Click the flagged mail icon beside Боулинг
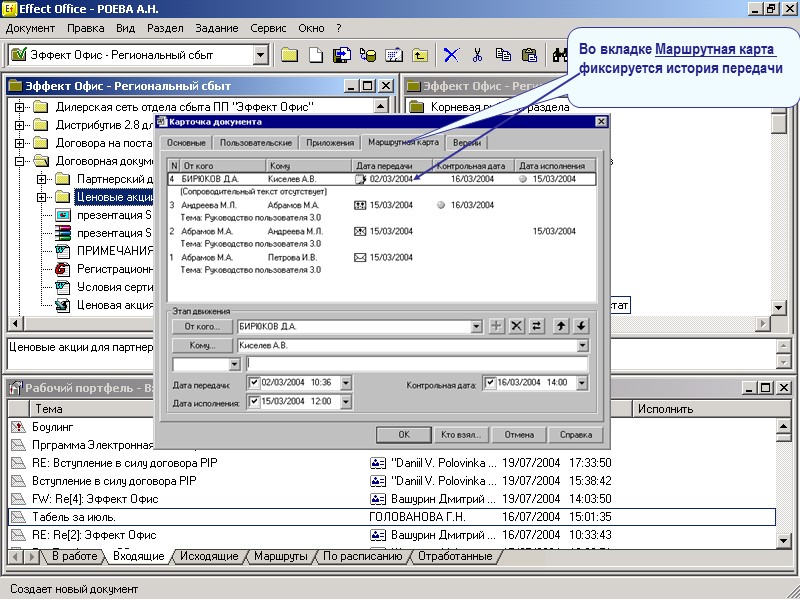This screenshot has height=600, width=800. click(18, 427)
